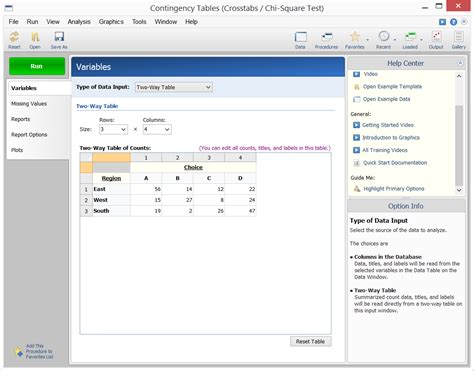The width and height of the screenshot is (474, 371).
Task: Click the green Run button
Action: click(x=37, y=66)
